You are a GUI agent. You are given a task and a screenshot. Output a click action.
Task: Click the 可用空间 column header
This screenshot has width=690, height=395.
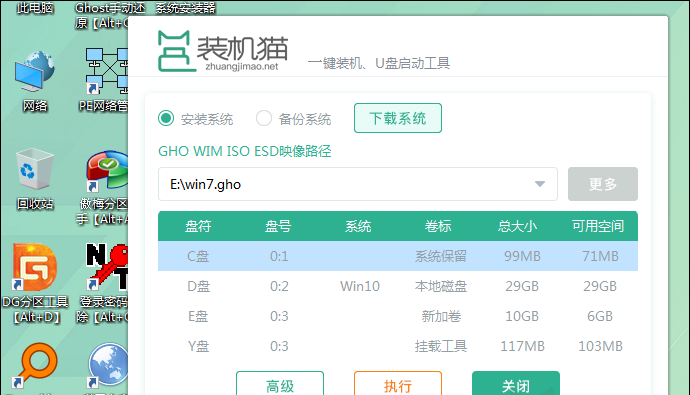pos(598,226)
